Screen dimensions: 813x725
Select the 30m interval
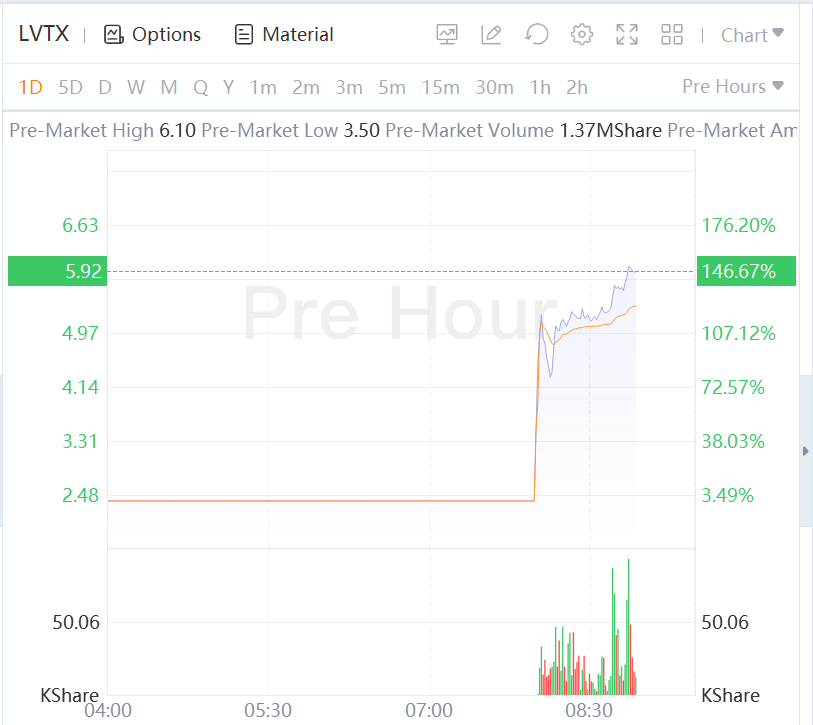[494, 87]
